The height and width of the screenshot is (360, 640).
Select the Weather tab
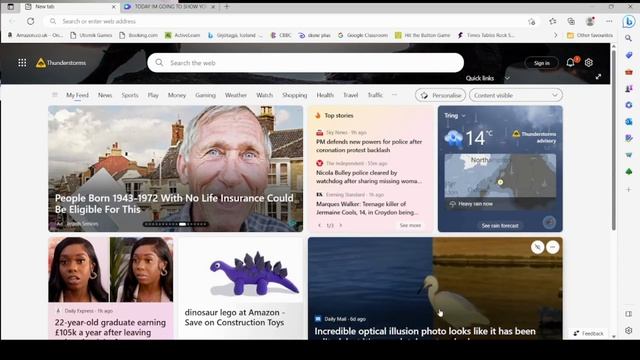[x=236, y=95]
